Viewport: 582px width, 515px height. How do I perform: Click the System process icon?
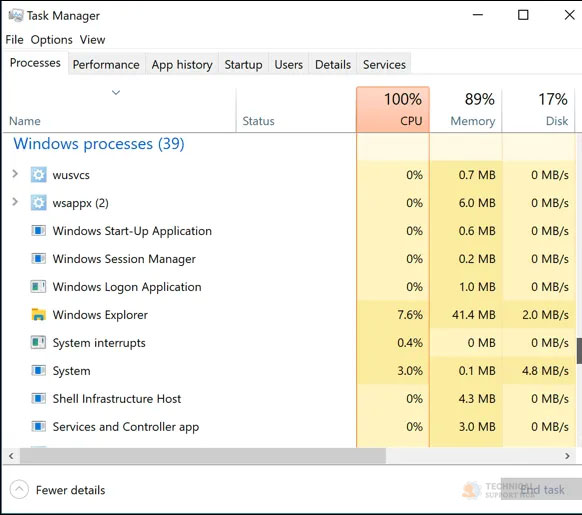coord(38,371)
